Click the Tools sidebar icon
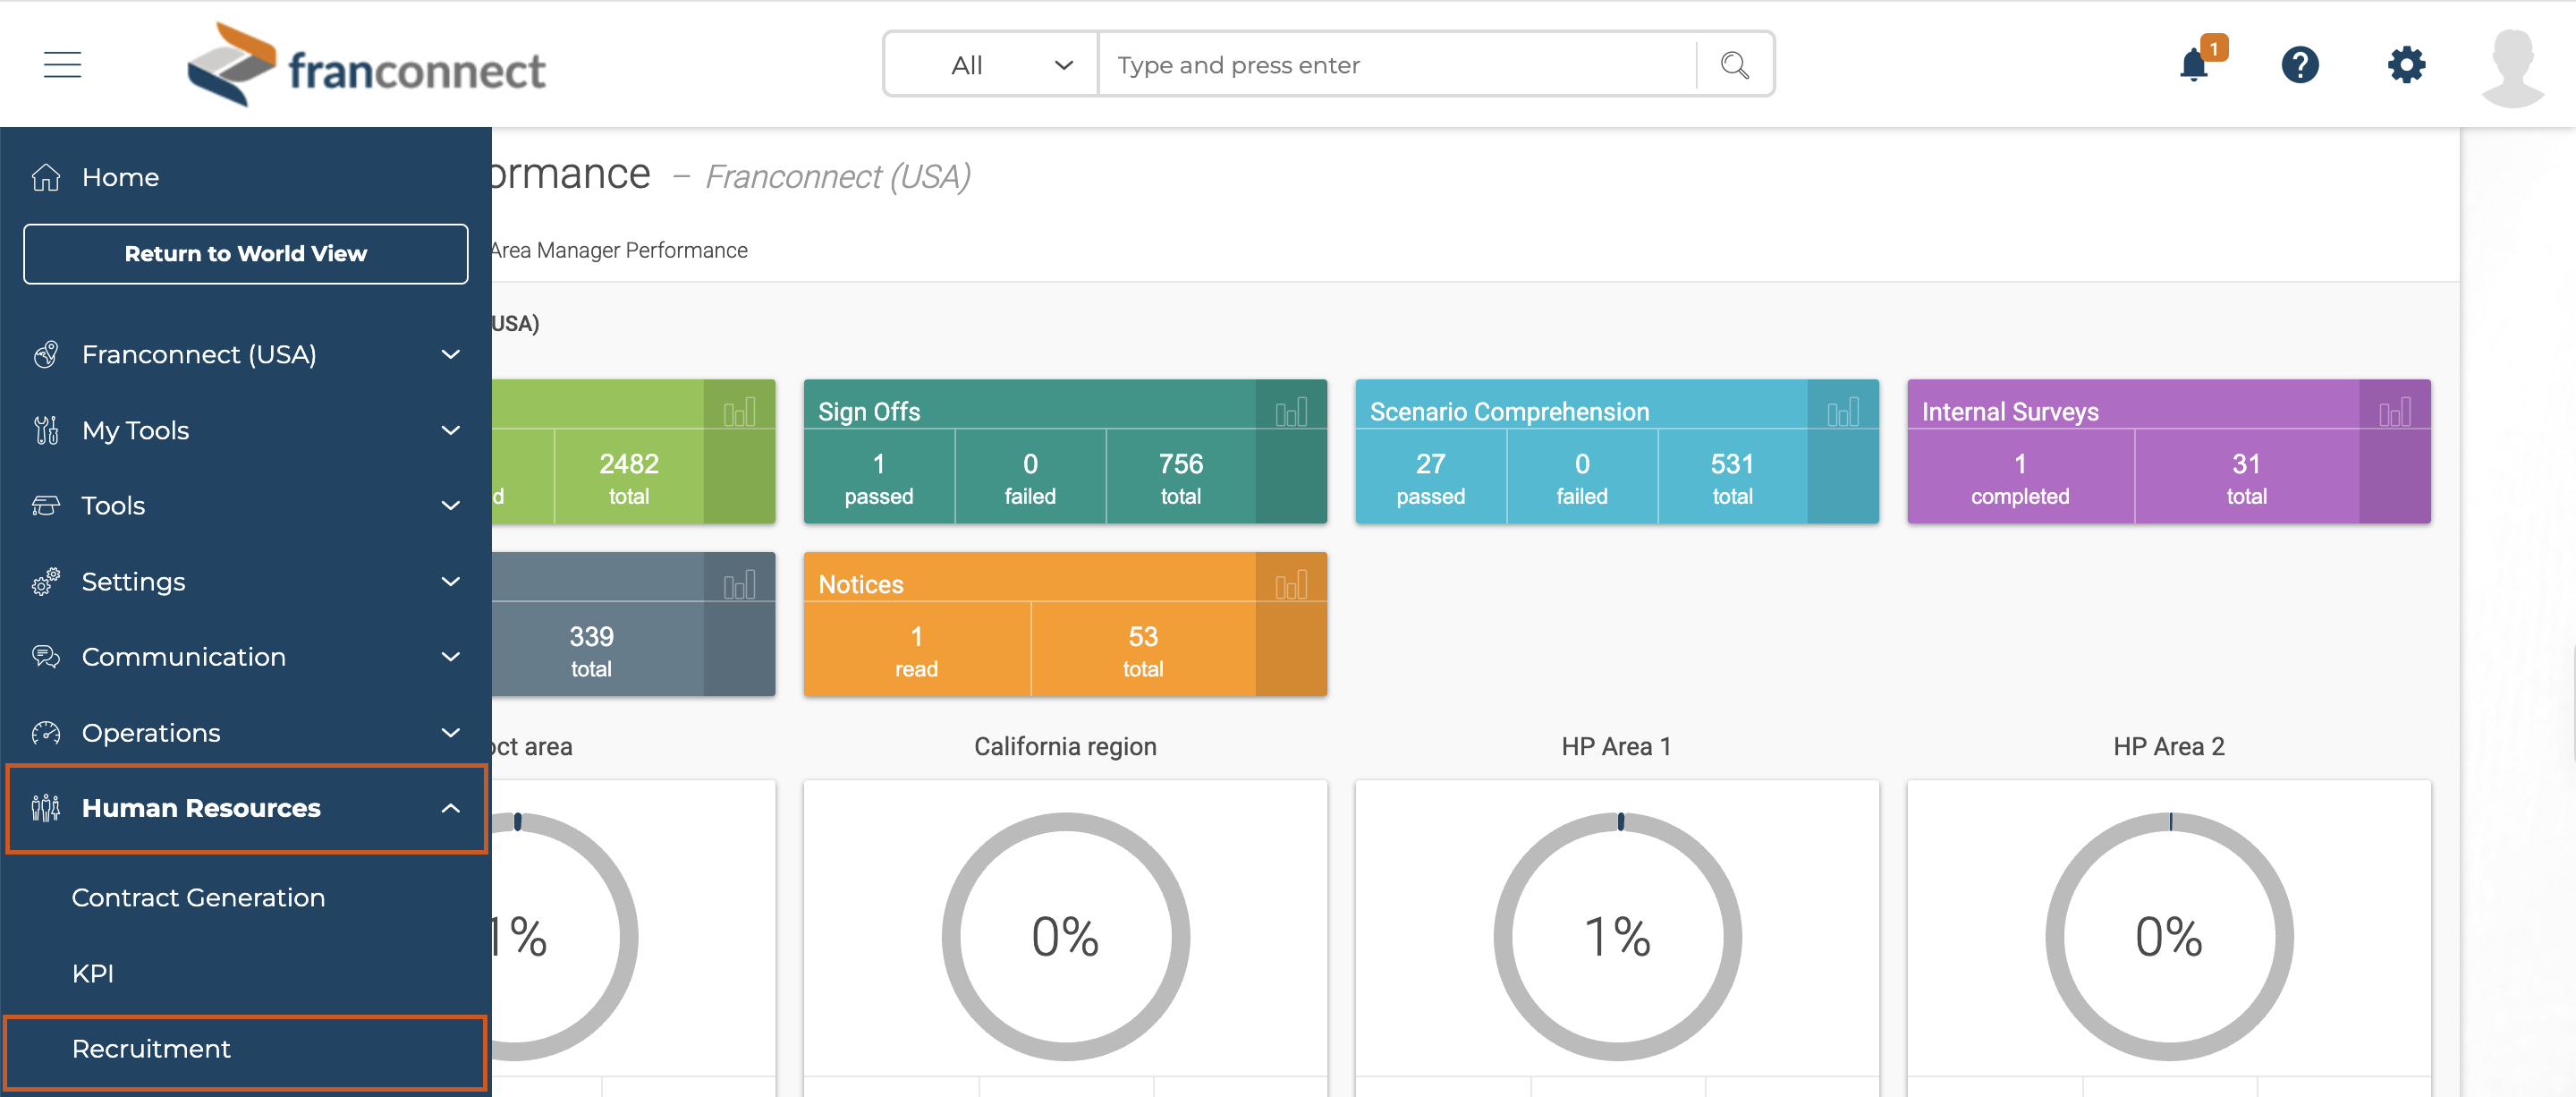The height and width of the screenshot is (1097, 2576). click(x=46, y=506)
